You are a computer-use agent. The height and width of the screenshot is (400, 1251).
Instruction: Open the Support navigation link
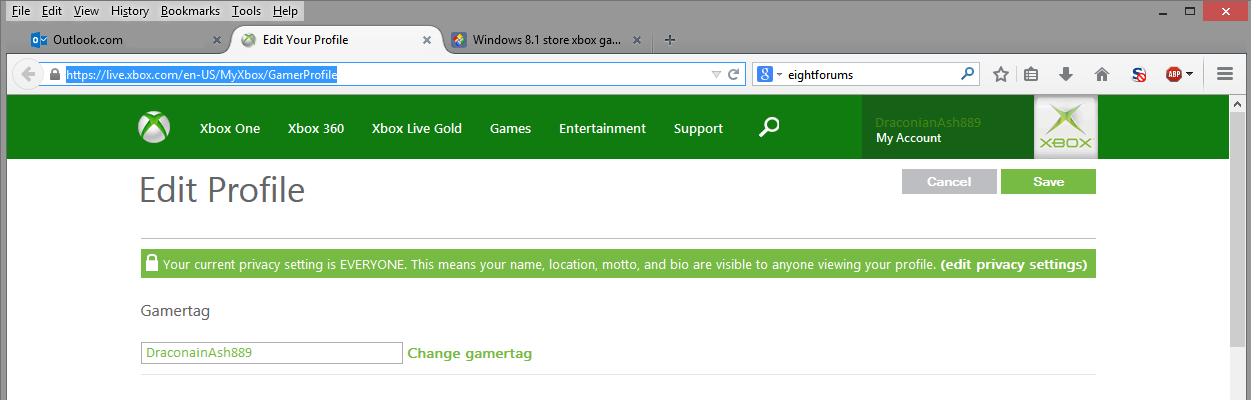point(698,128)
